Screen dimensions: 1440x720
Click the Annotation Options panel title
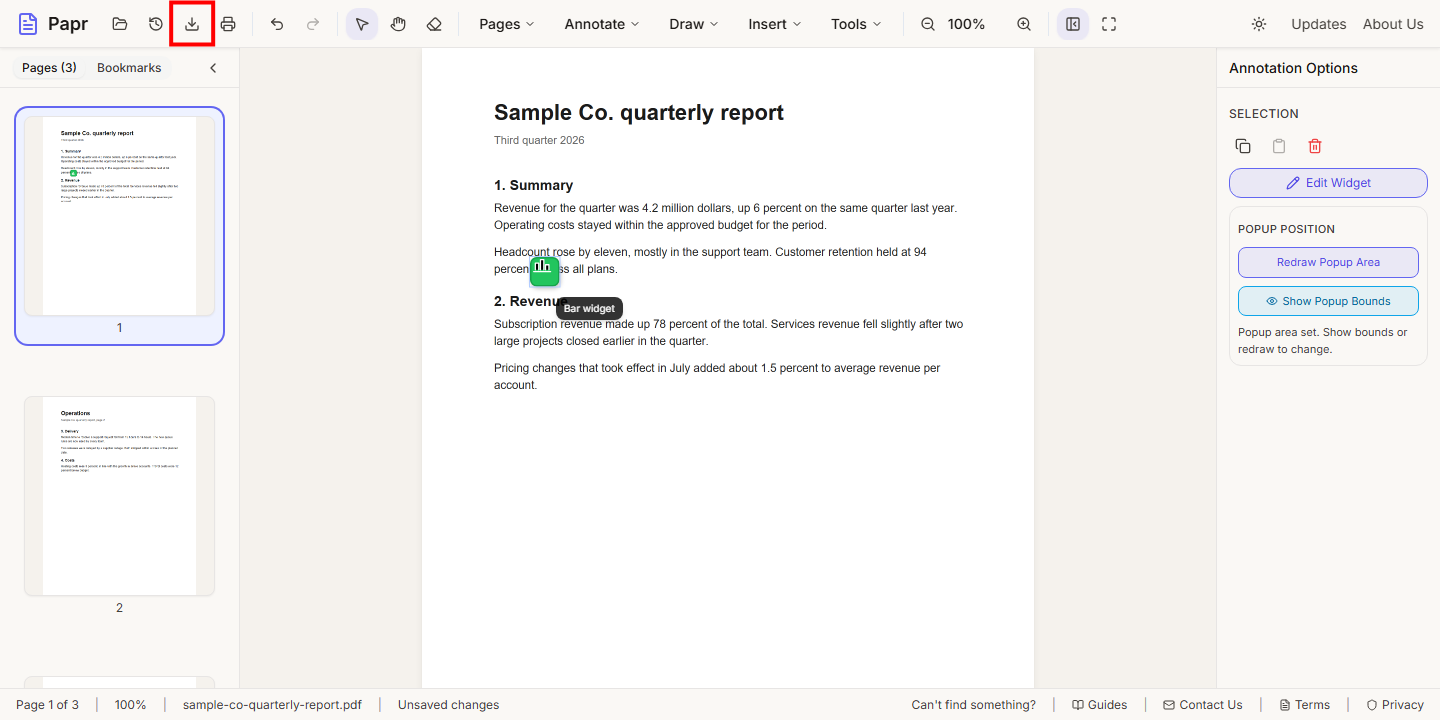(1293, 68)
